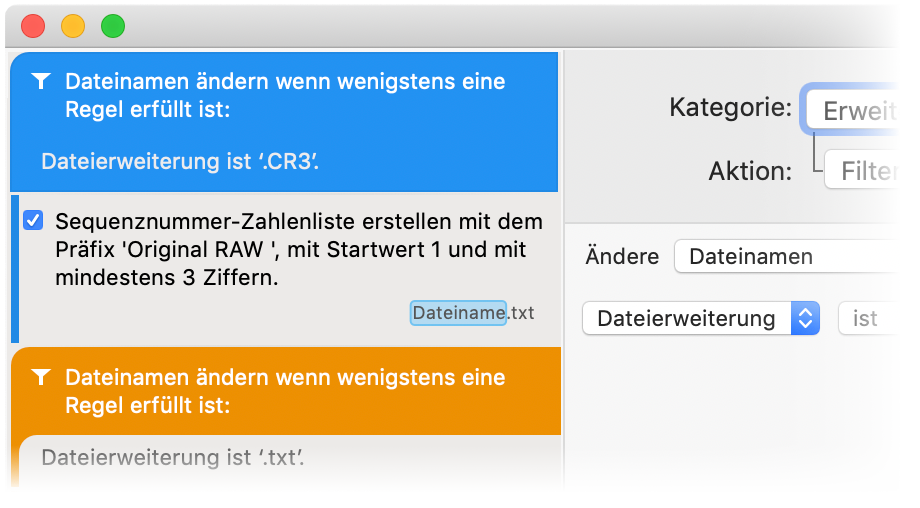The width and height of the screenshot is (920, 508).
Task: Open the 'ist' condition dropdown
Action: [x=880, y=318]
